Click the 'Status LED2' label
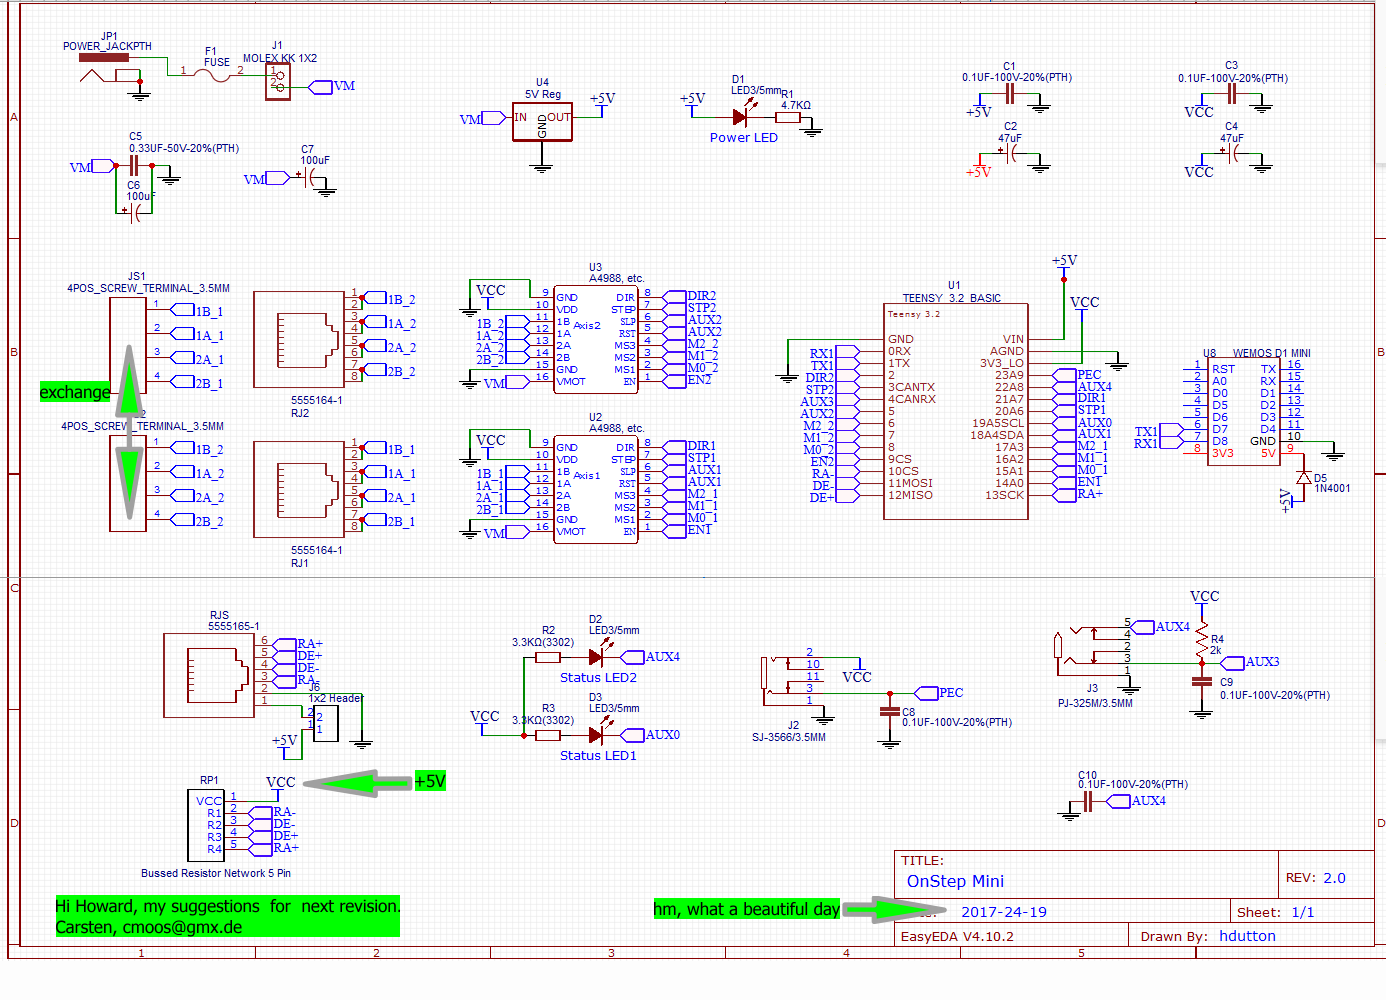This screenshot has height=1000, width=1386. [598, 678]
